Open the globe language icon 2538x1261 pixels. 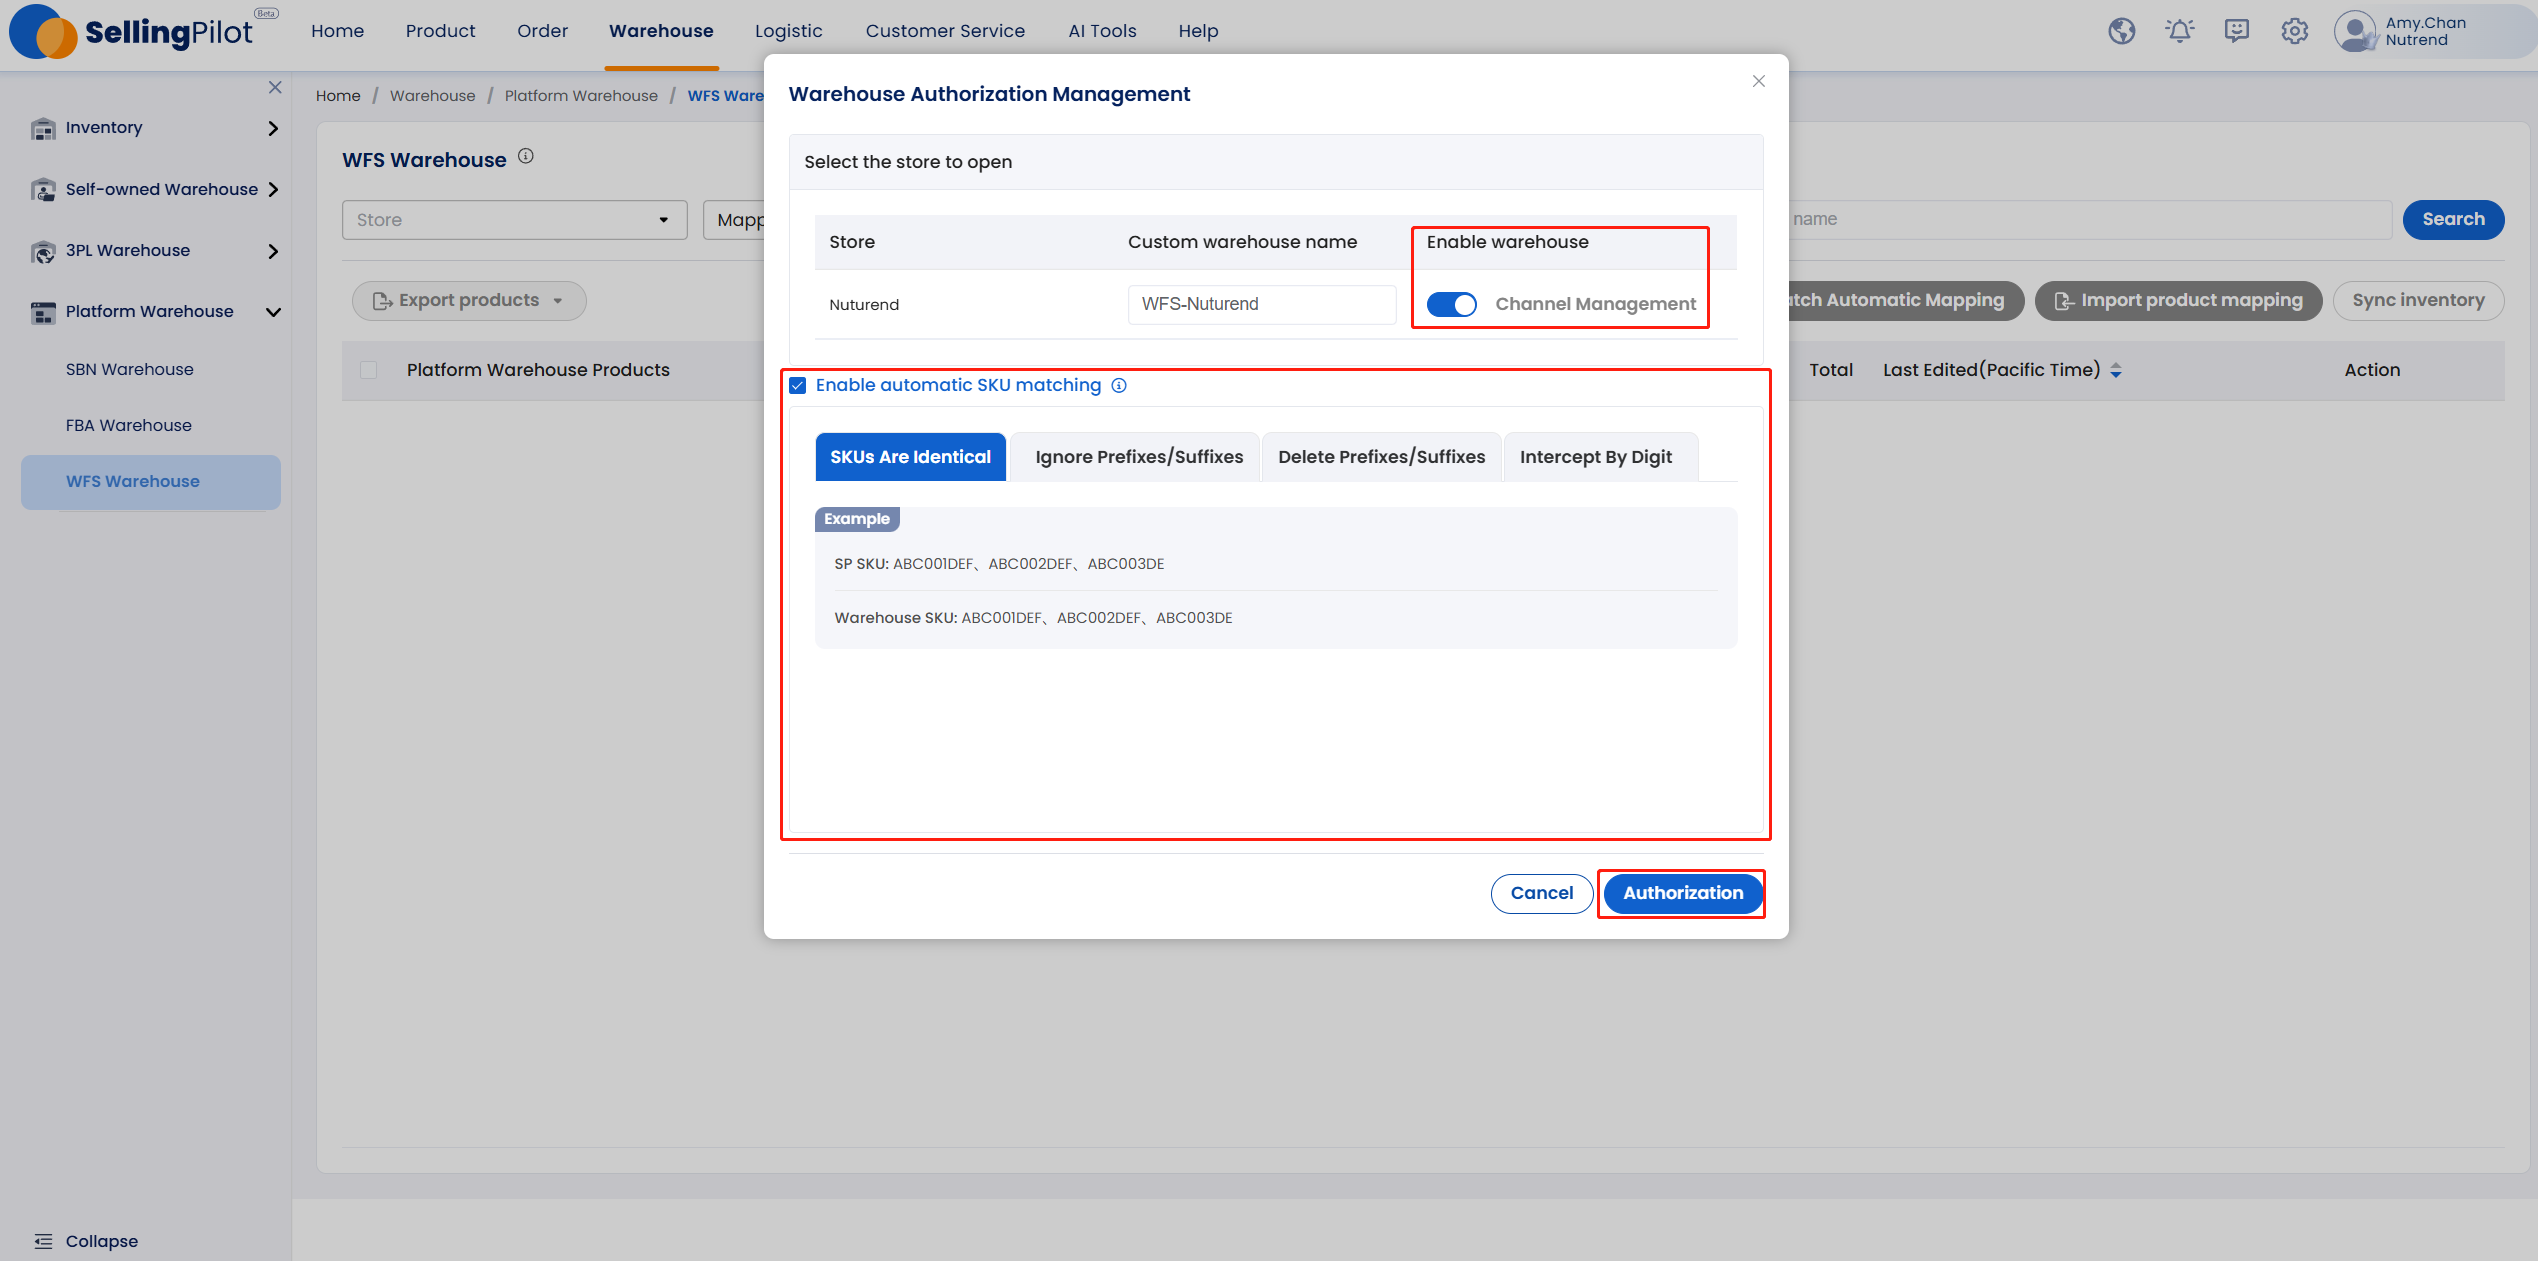(x=2121, y=31)
